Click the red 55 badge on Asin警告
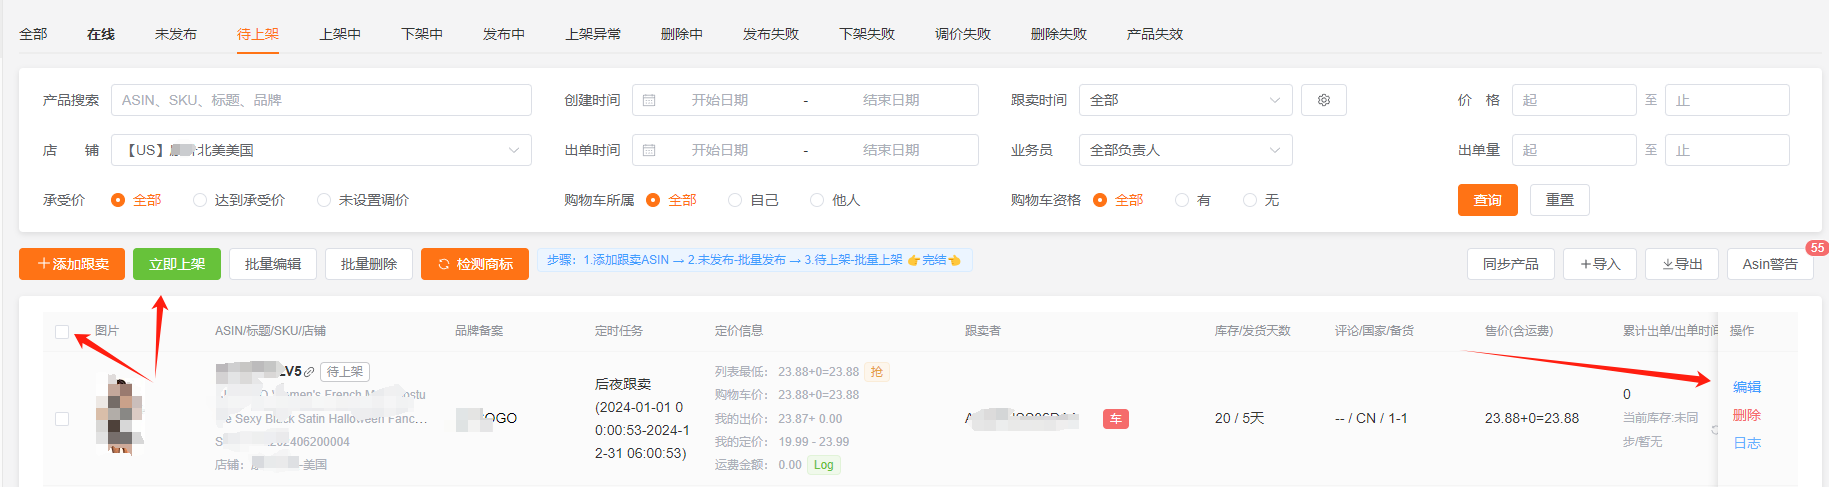 pos(1816,248)
